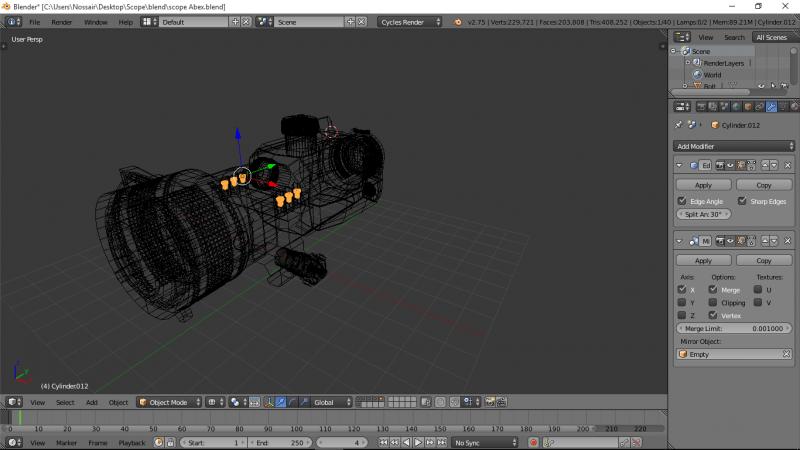Toggle the Sharp Edges checkbox
The height and width of the screenshot is (450, 800).
[x=741, y=201]
